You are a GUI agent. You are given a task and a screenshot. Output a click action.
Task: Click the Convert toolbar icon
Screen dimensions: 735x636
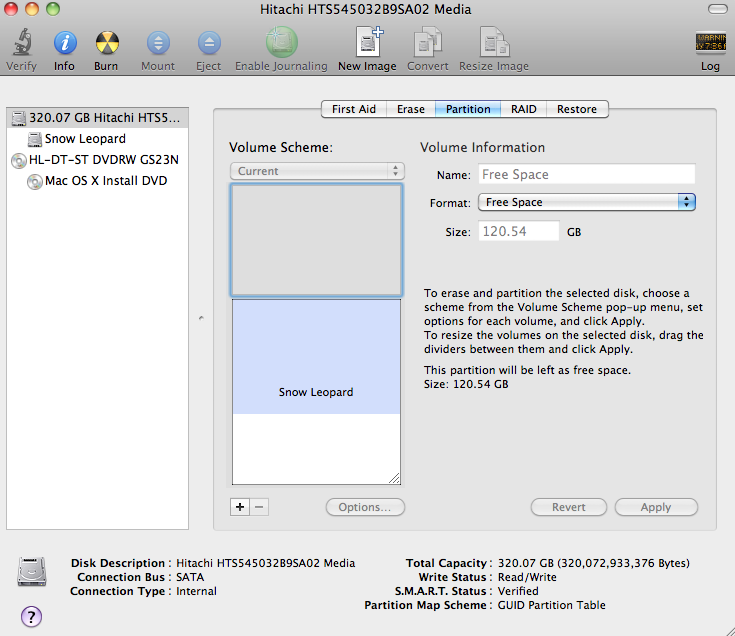click(427, 42)
